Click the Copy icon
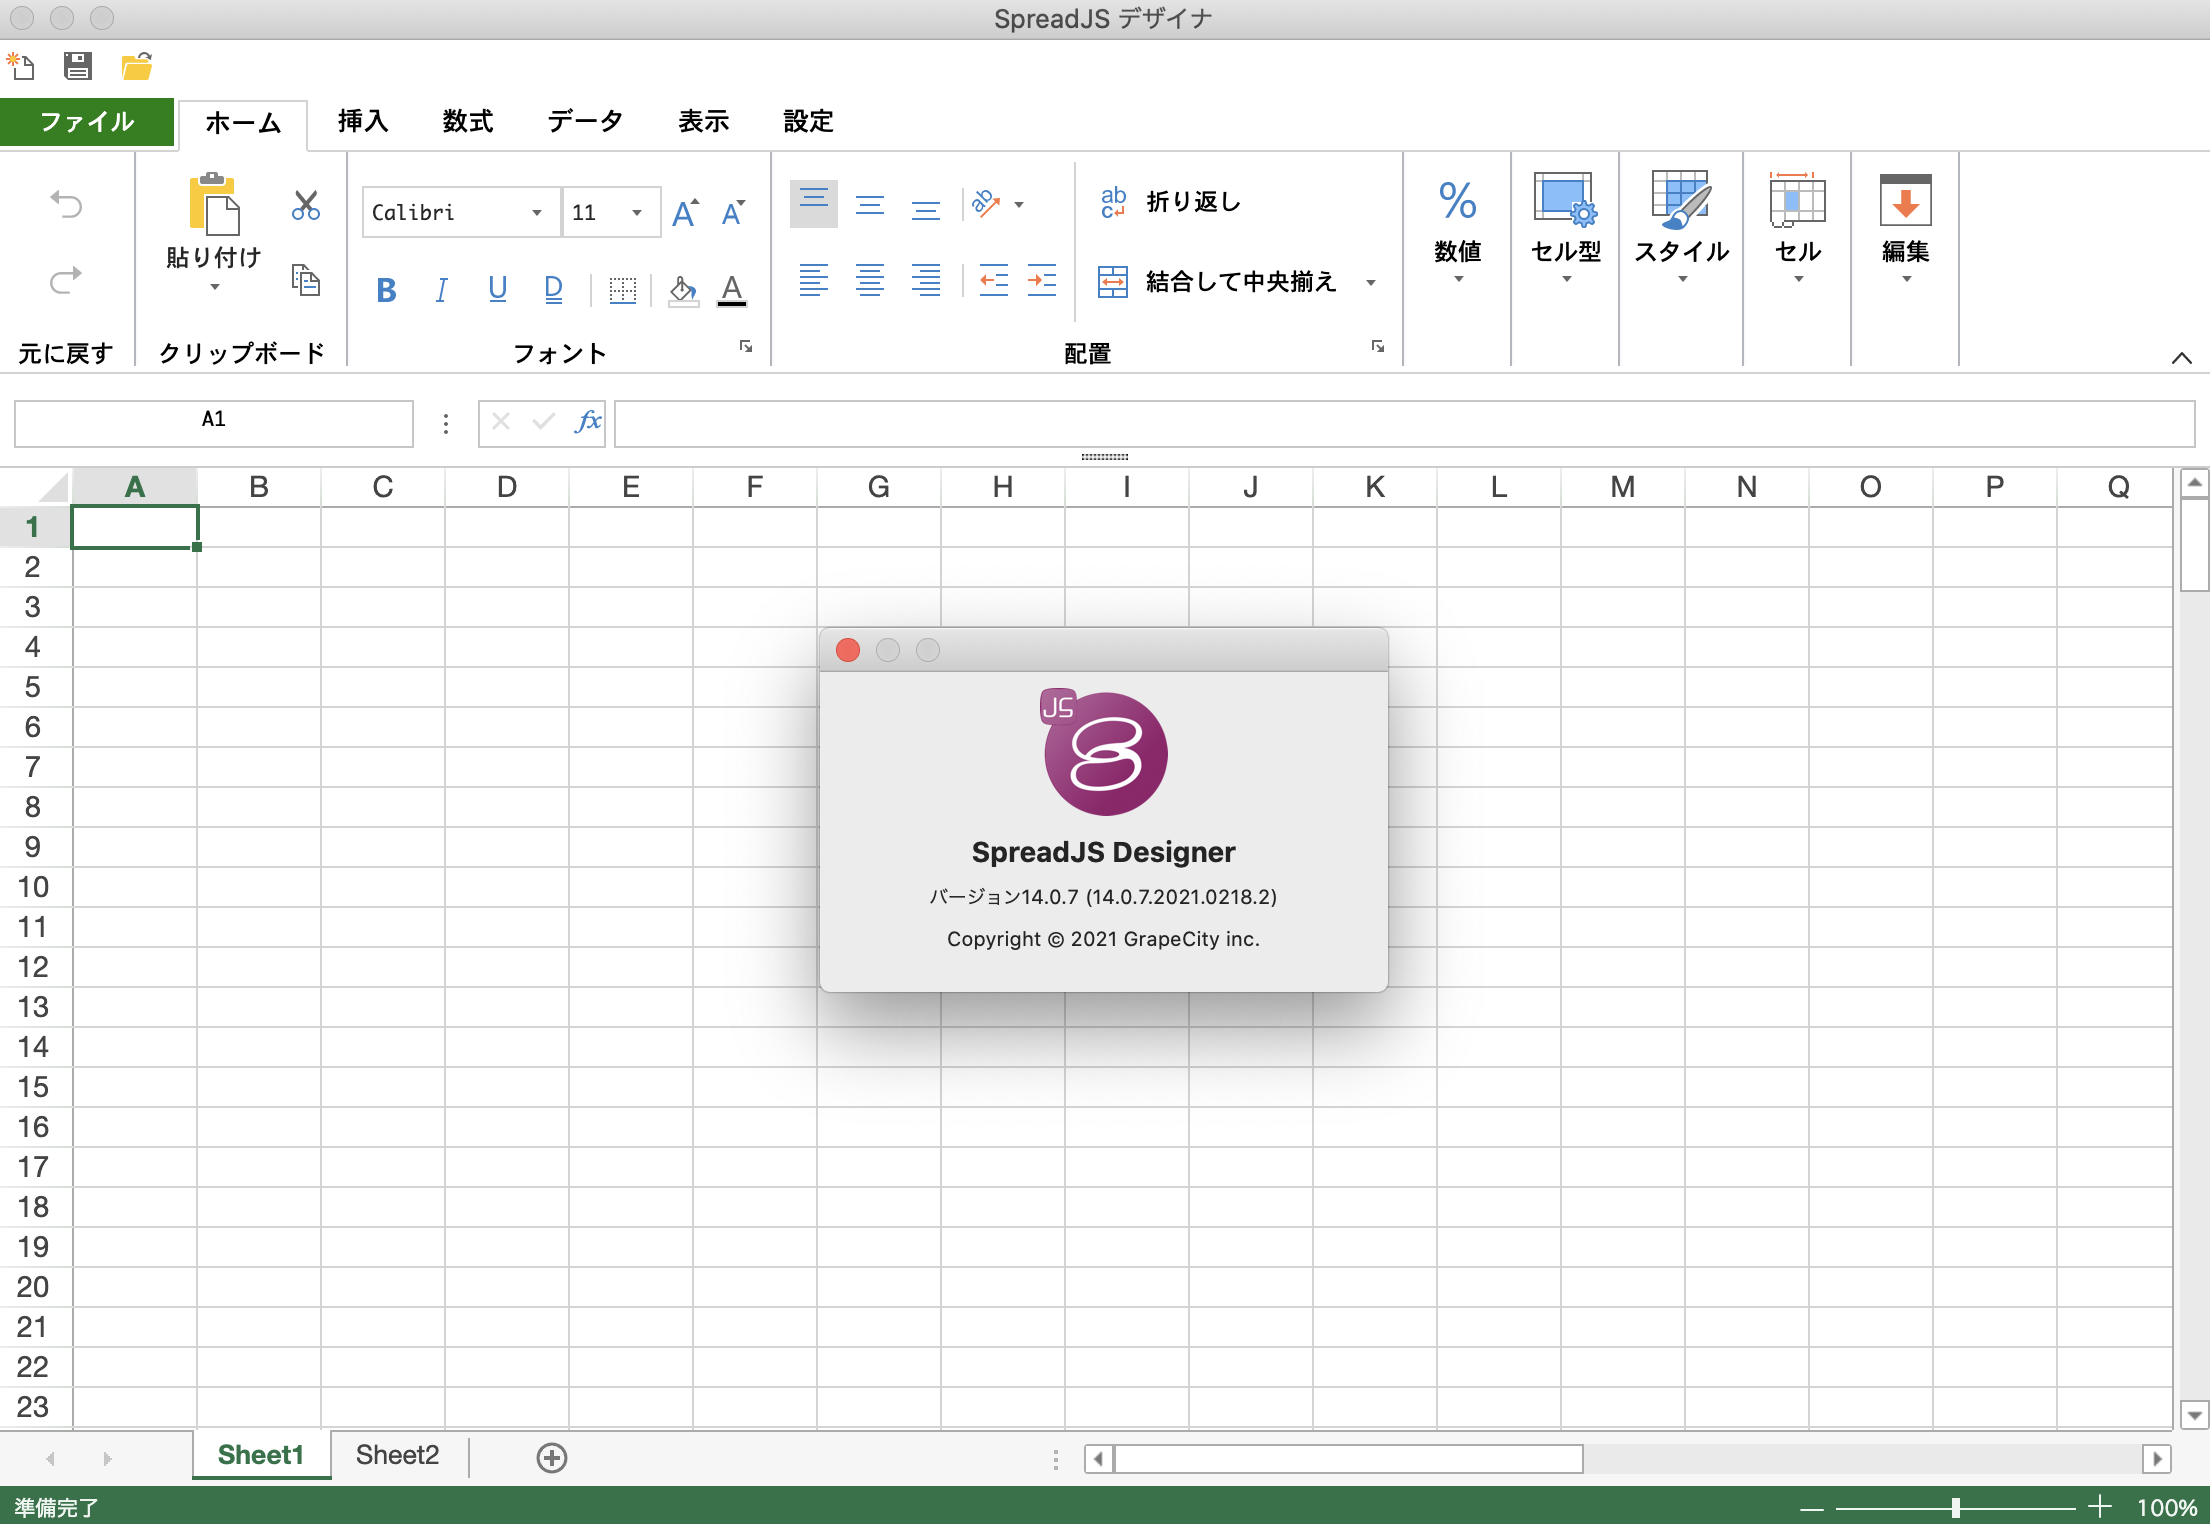The image size is (2210, 1524). 306,280
